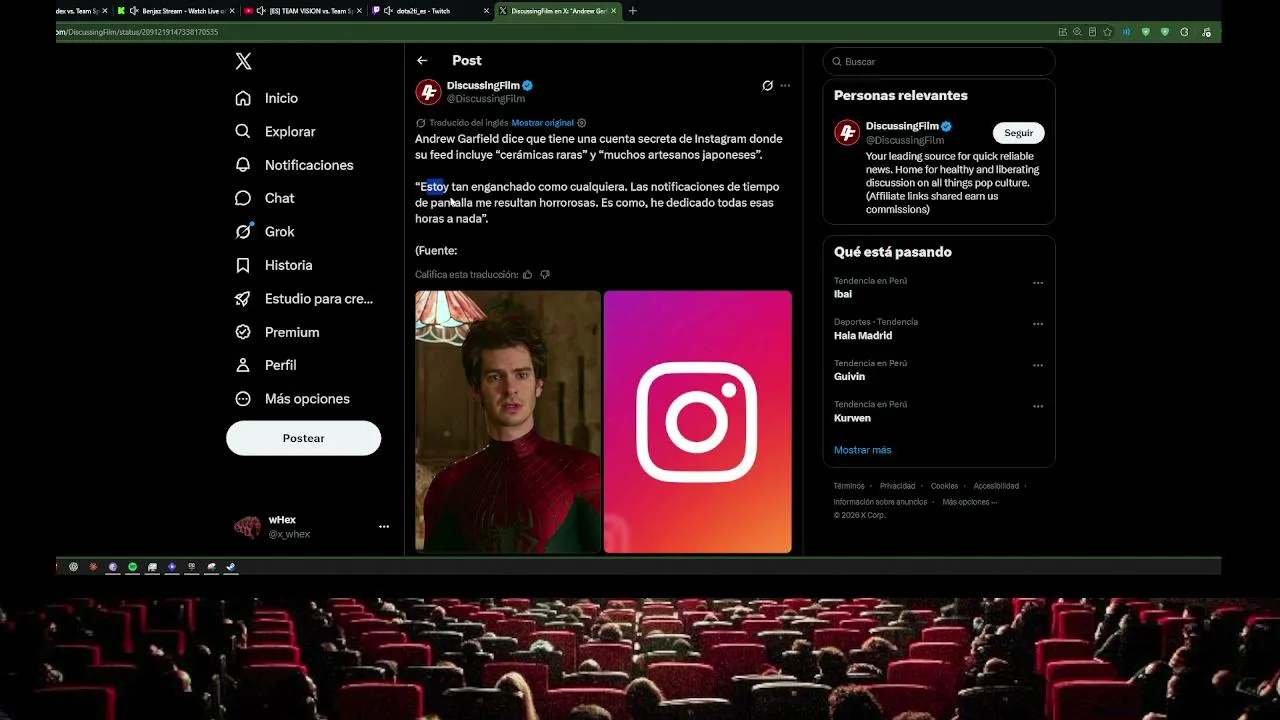Screen dimensions: 1280x720
Task: Open the Accesibilidad footer link
Action: click(x=996, y=486)
